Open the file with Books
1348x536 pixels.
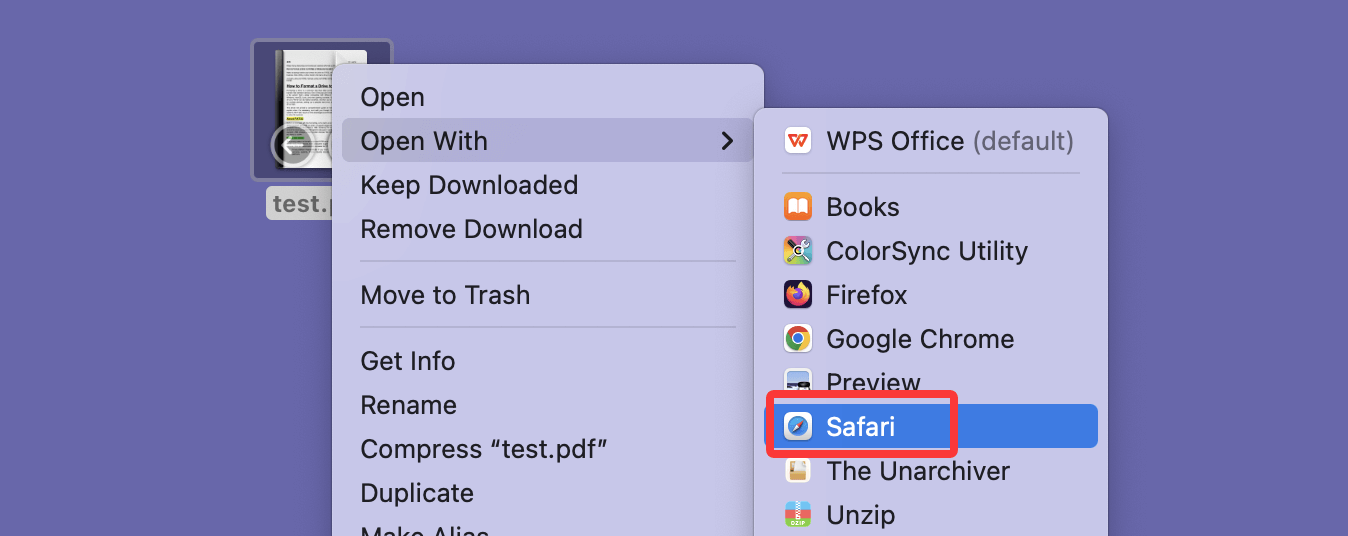[931, 207]
